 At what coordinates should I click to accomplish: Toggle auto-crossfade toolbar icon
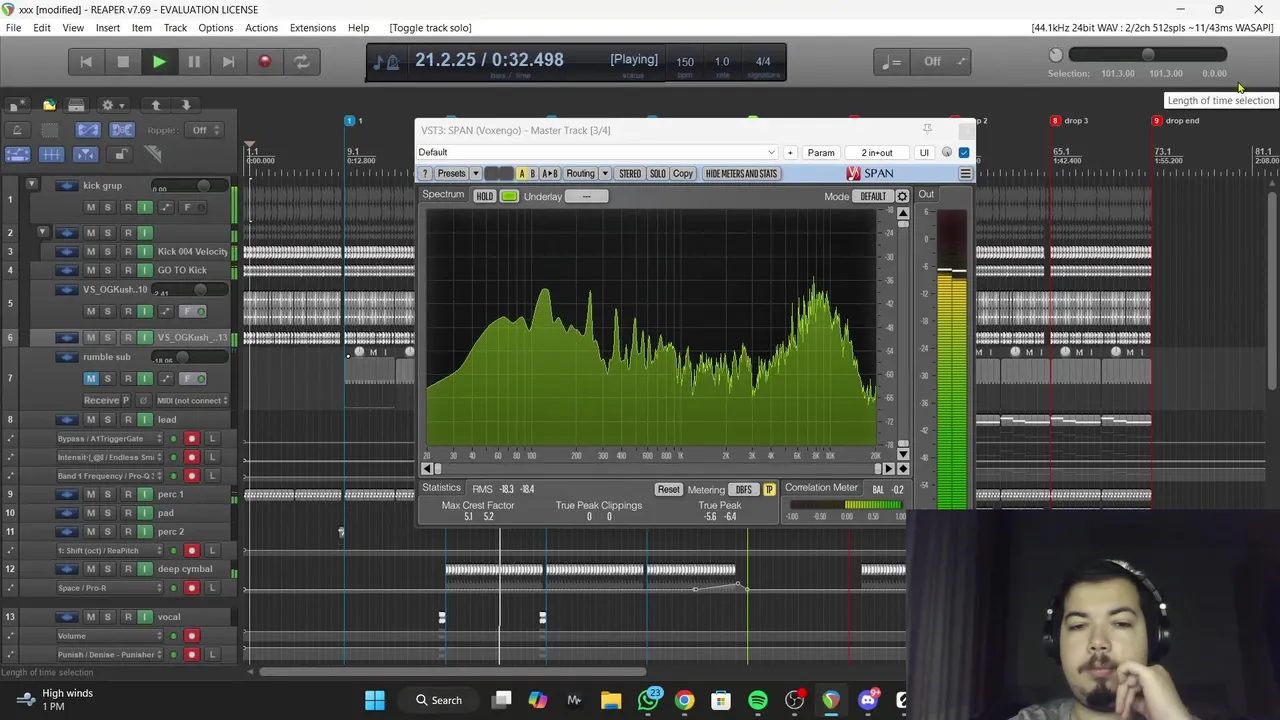pos(88,130)
